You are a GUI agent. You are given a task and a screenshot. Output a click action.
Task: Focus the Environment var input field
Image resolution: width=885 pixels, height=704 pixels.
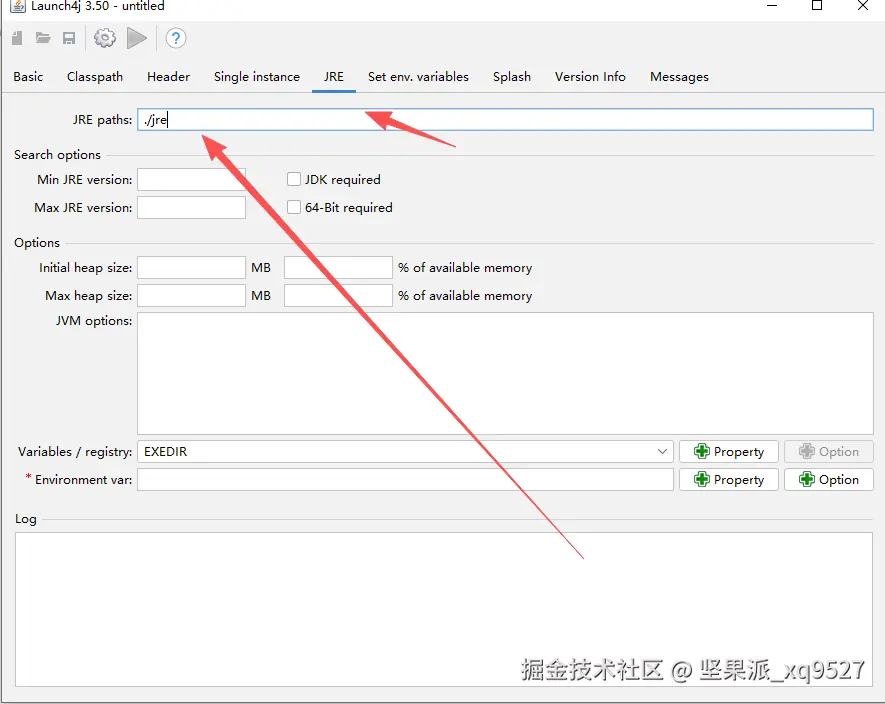pyautogui.click(x=405, y=480)
